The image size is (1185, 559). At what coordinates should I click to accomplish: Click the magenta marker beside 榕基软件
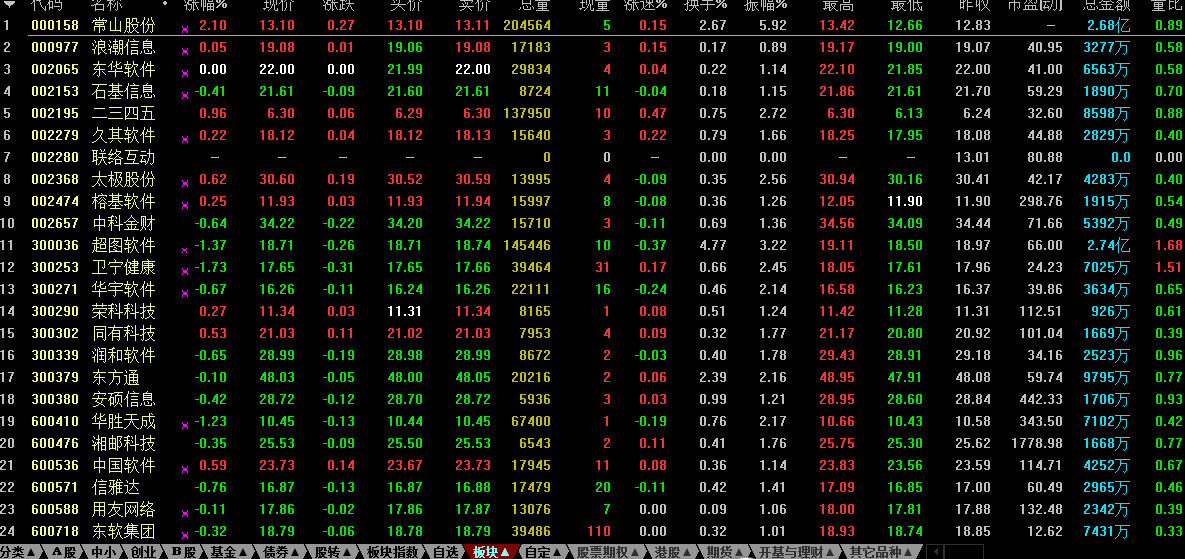click(x=185, y=205)
